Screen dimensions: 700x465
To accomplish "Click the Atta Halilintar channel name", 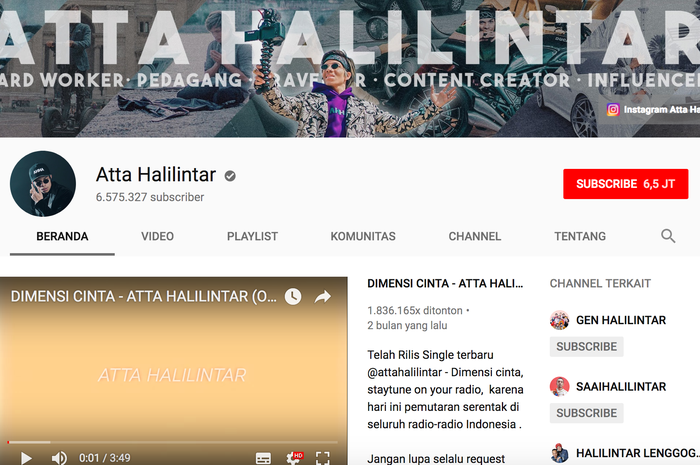I will 156,174.
